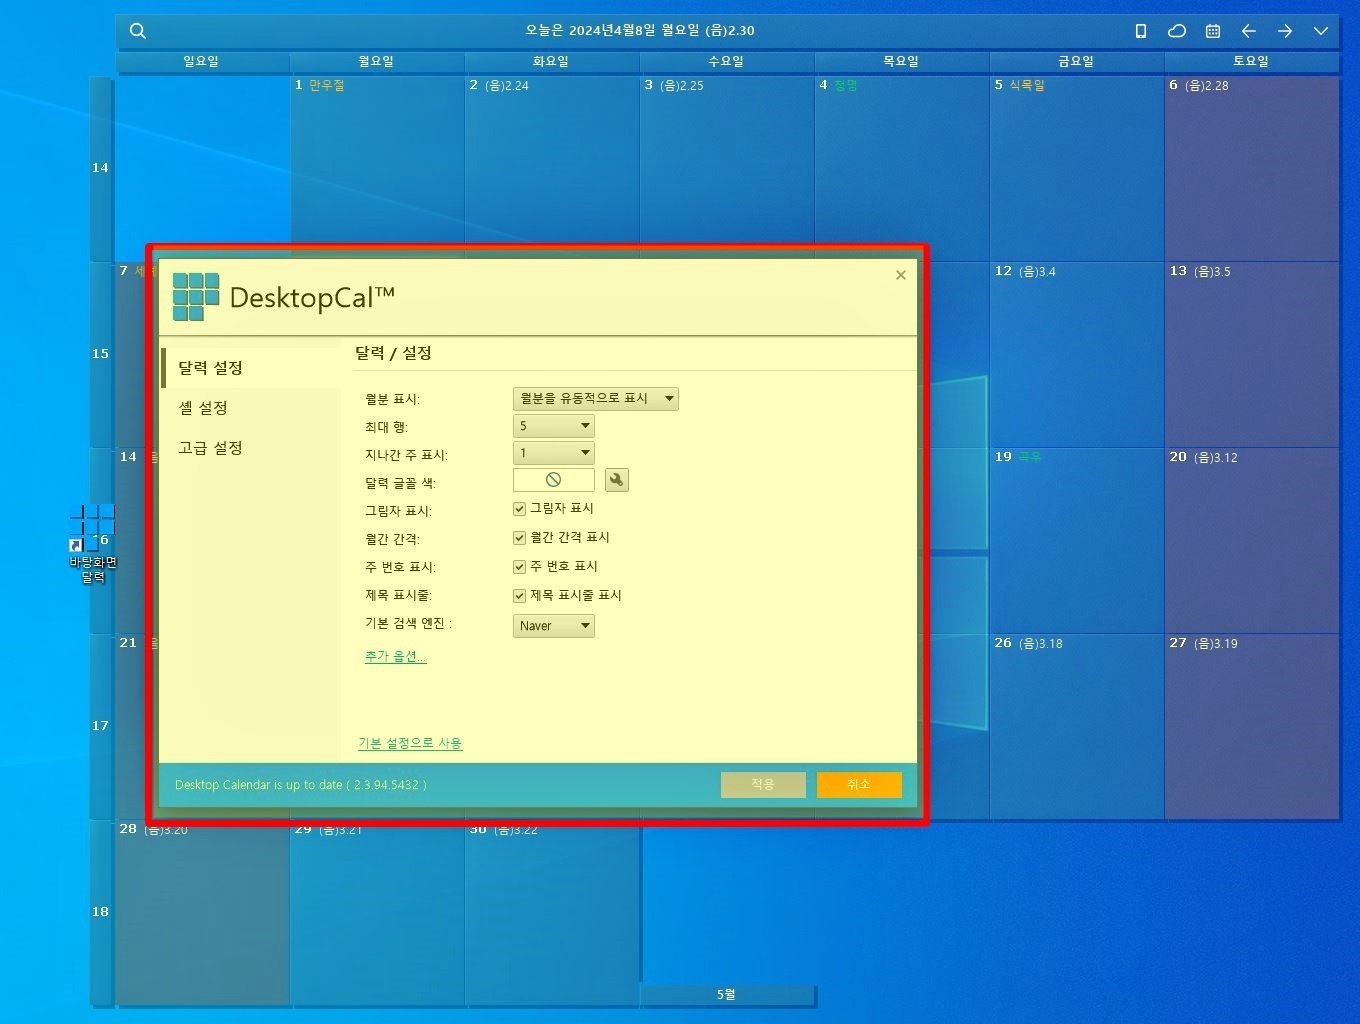Click the 토요일 column header
This screenshot has width=1360, height=1024.
click(1251, 62)
